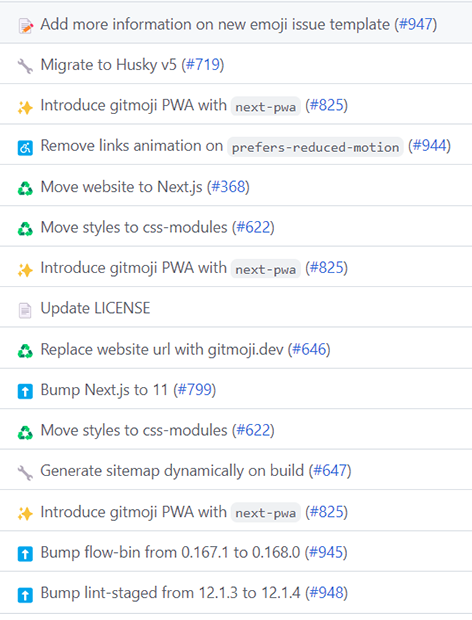Open commit 'Bump Next.js to 11'
The width and height of the screenshot is (472, 620).
(104, 390)
